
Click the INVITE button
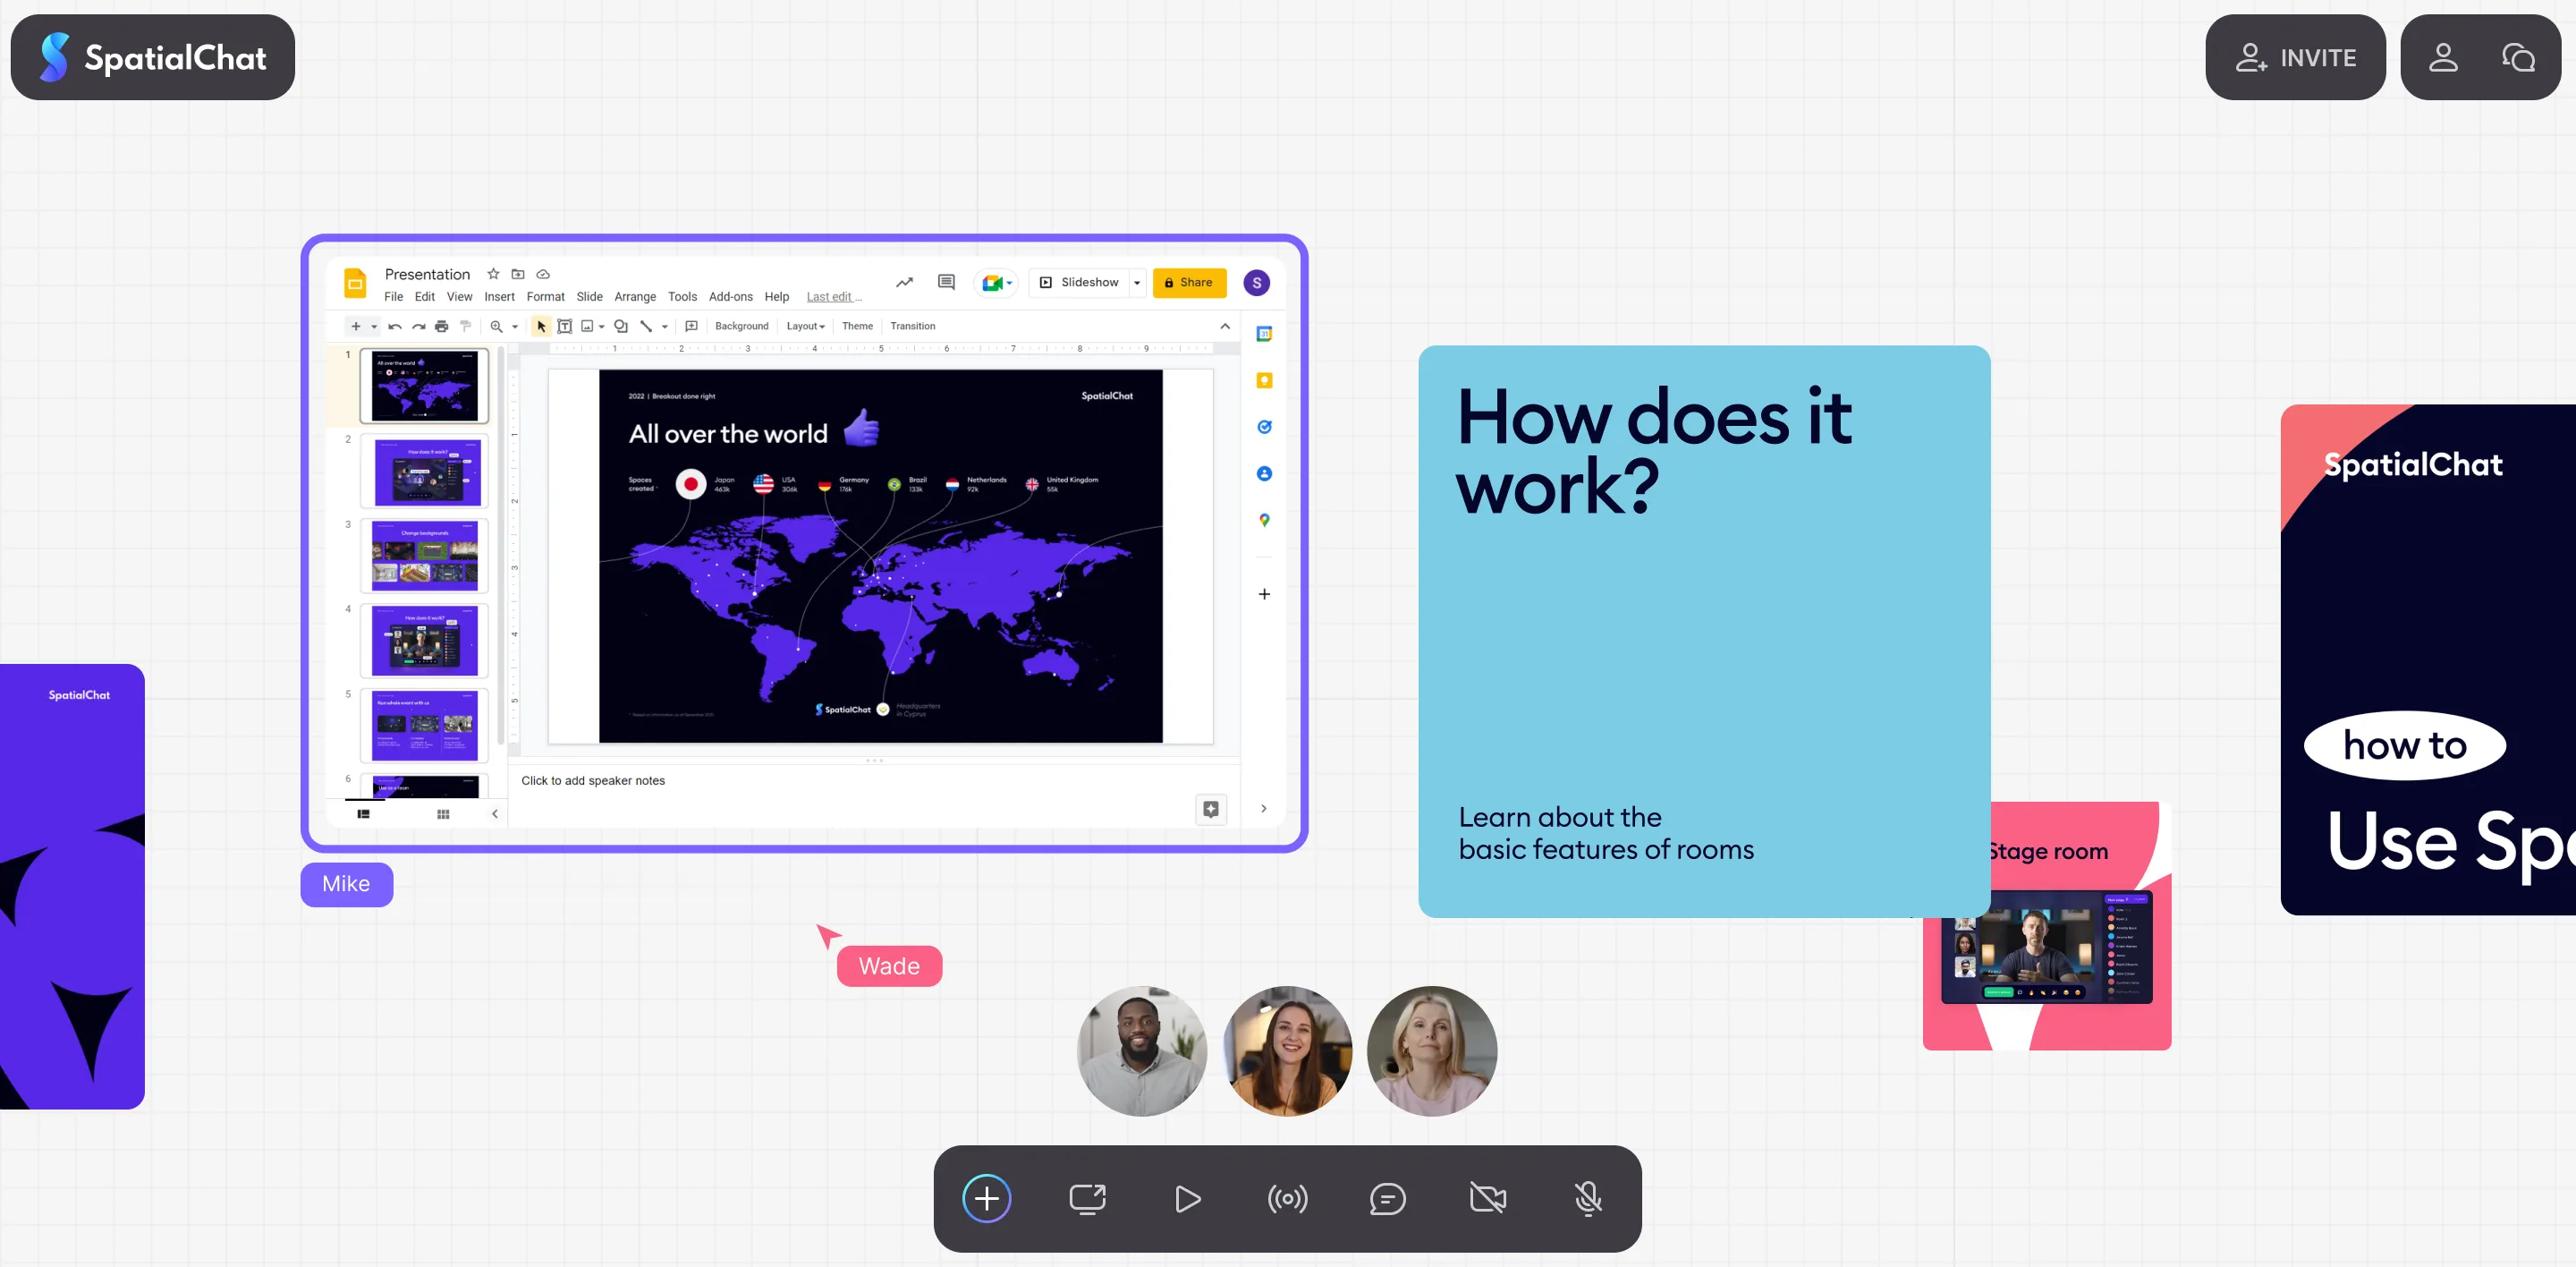click(x=2296, y=57)
